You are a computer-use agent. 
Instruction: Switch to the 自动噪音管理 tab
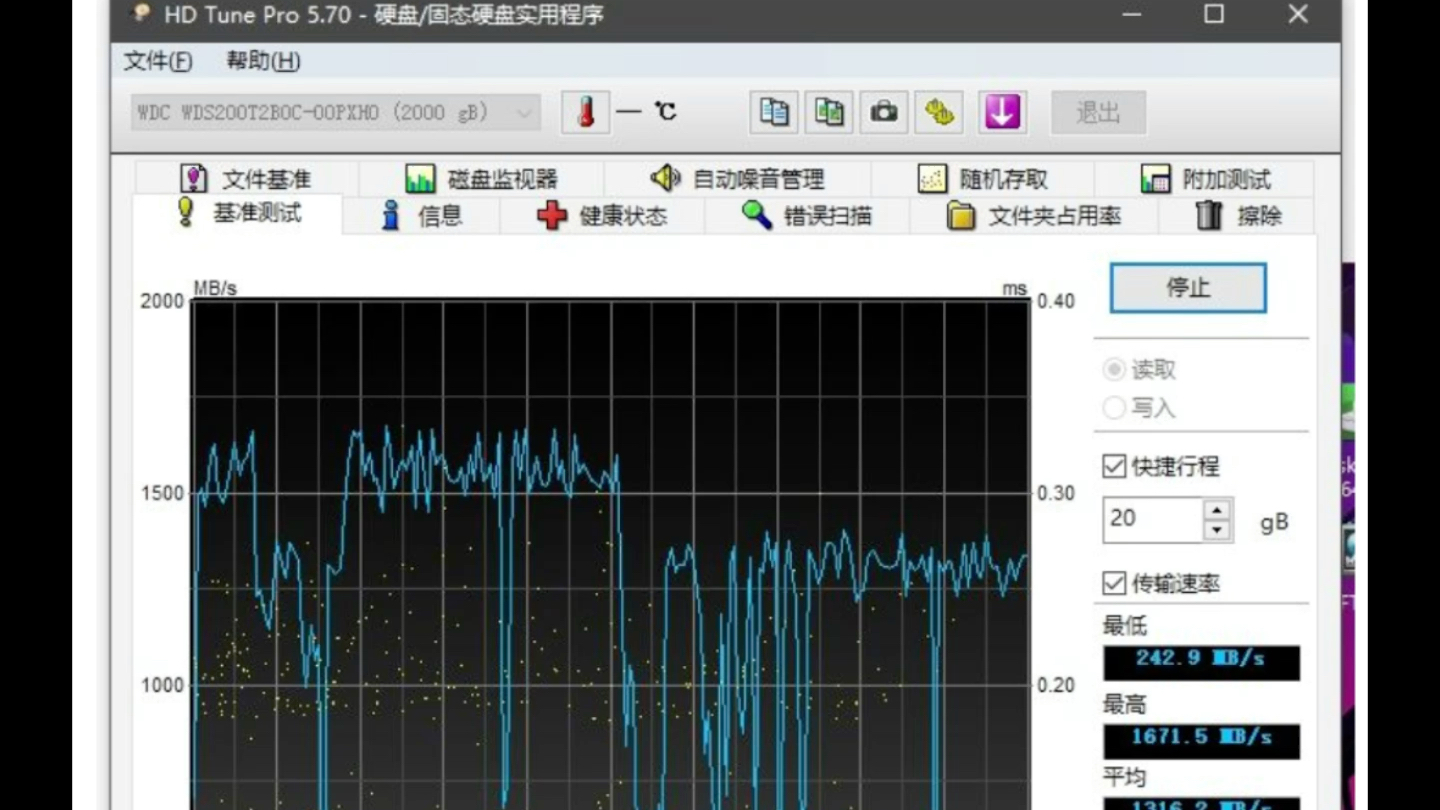(737, 179)
